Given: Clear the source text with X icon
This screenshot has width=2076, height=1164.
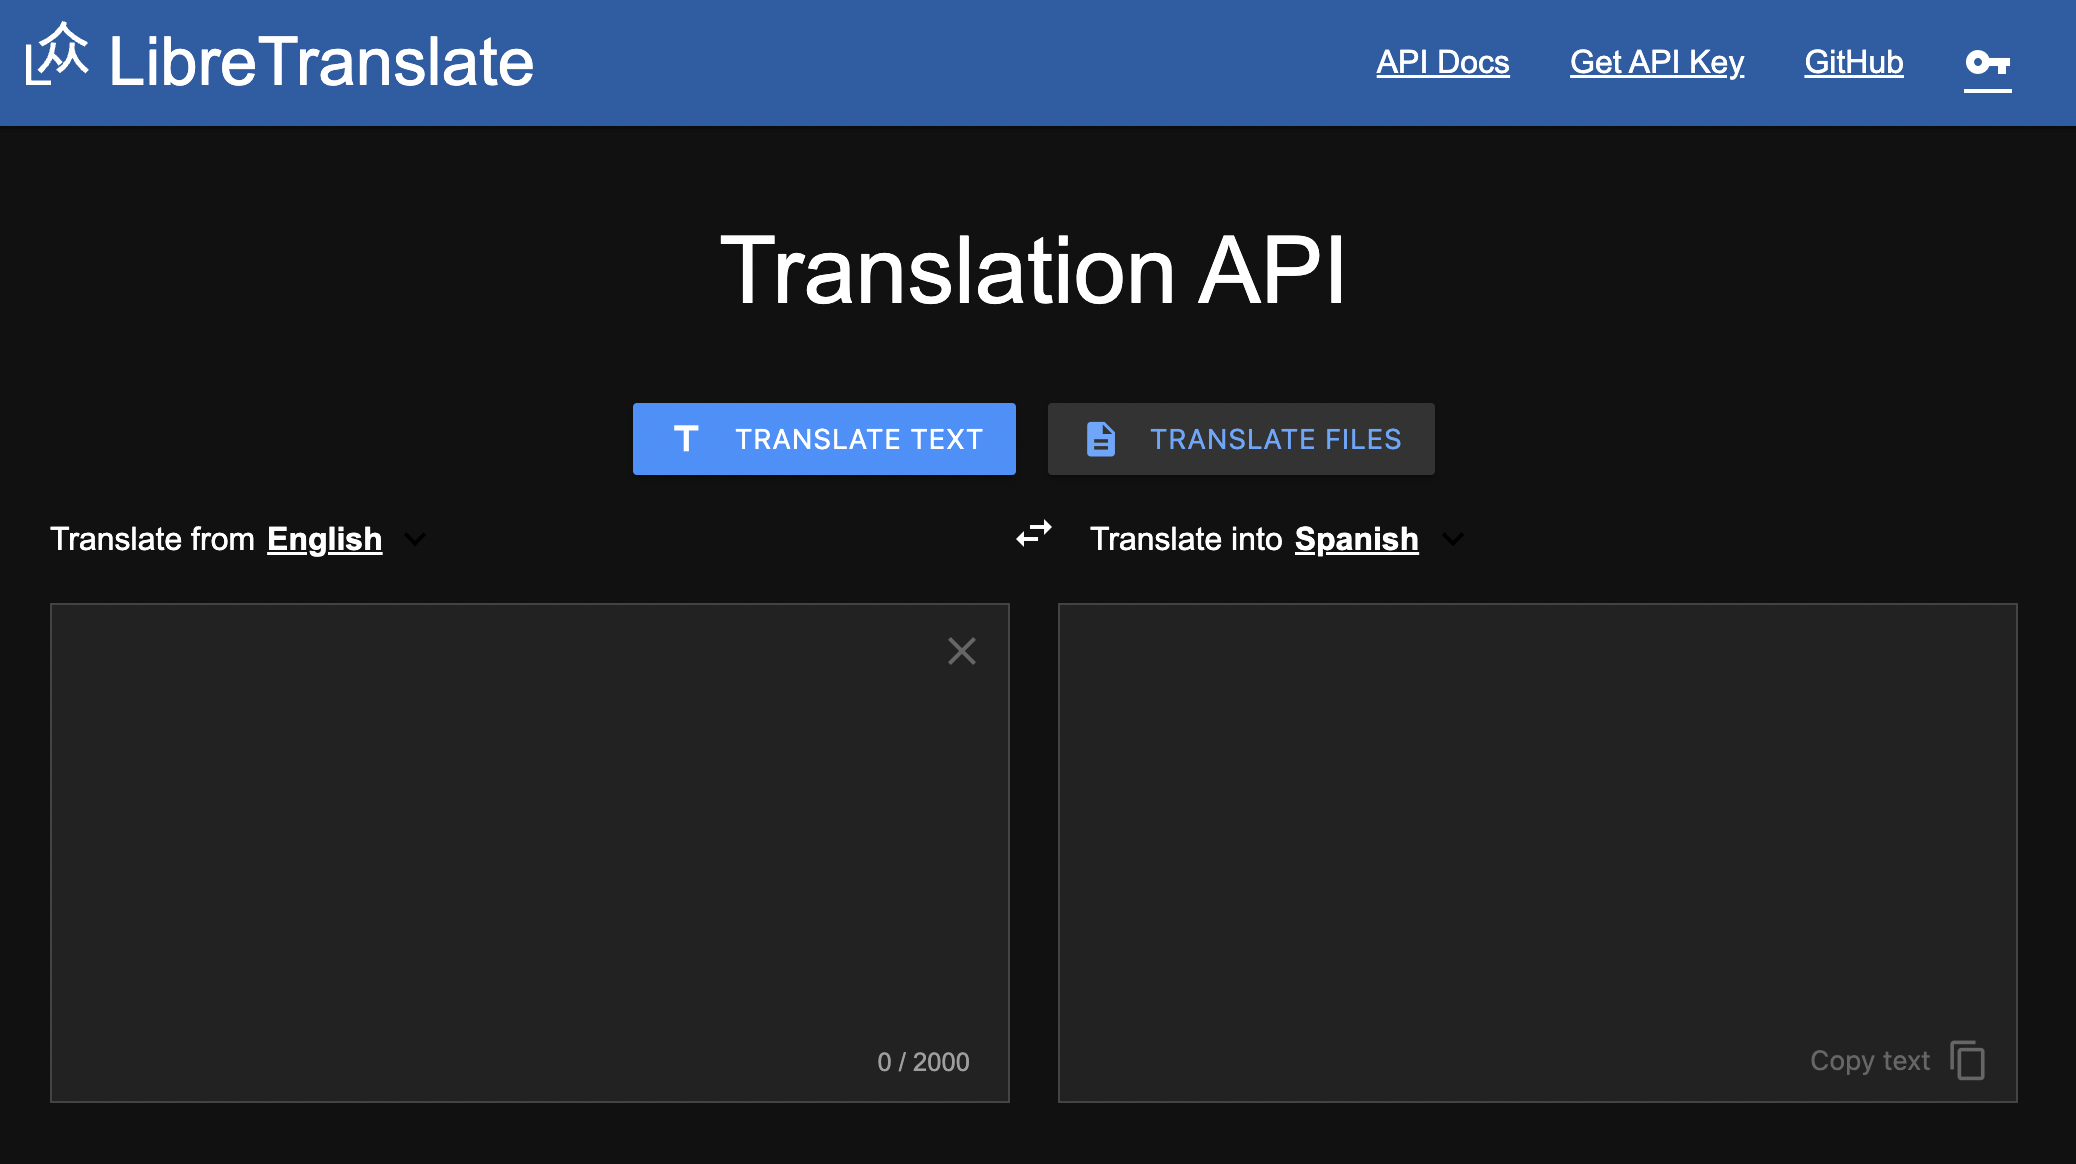Looking at the screenshot, I should tap(962, 651).
